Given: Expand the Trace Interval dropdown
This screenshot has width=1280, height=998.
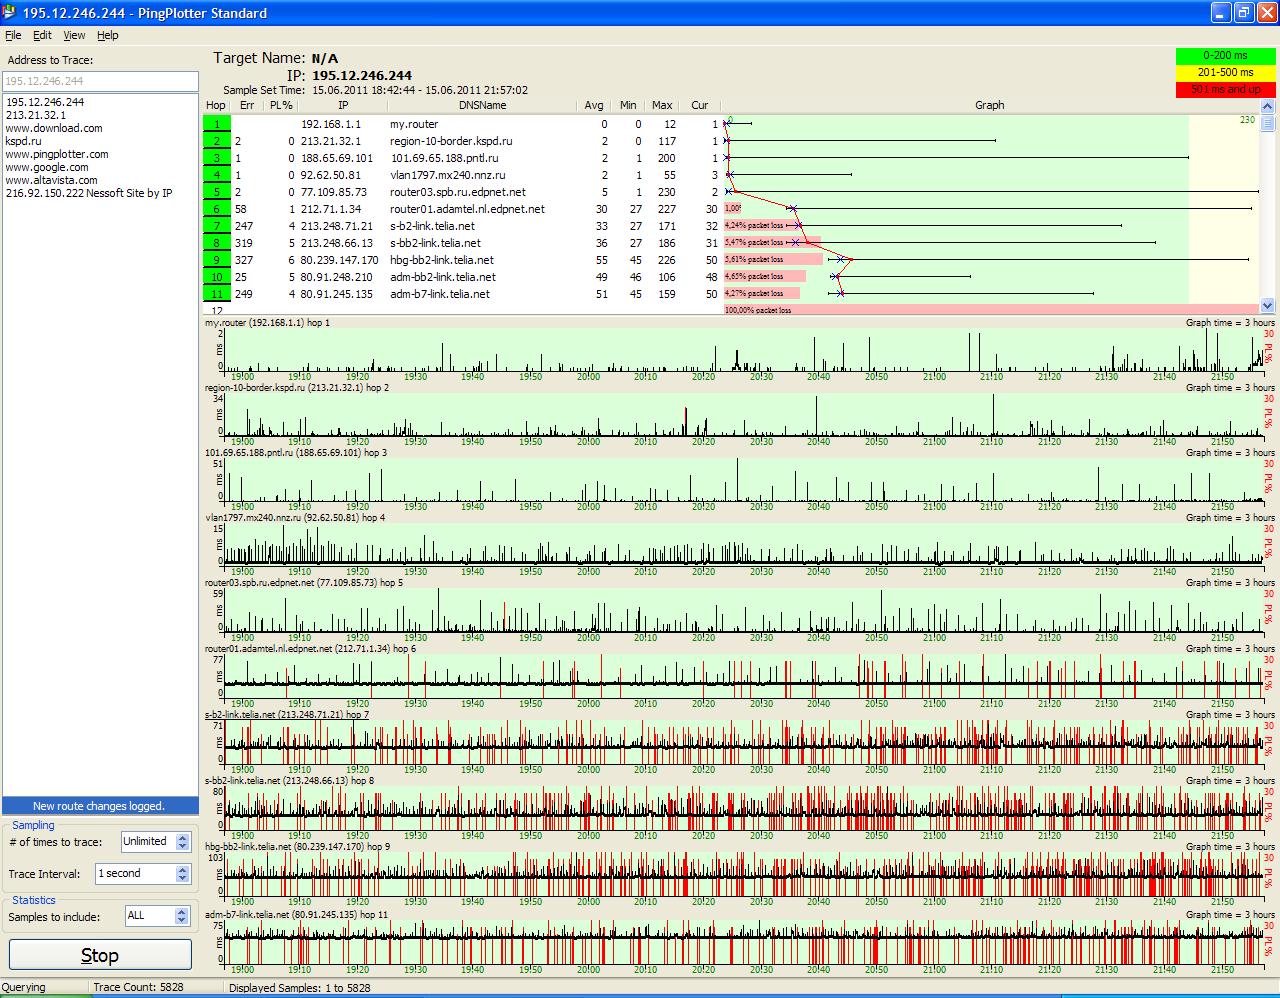Looking at the screenshot, I should coord(182,874).
